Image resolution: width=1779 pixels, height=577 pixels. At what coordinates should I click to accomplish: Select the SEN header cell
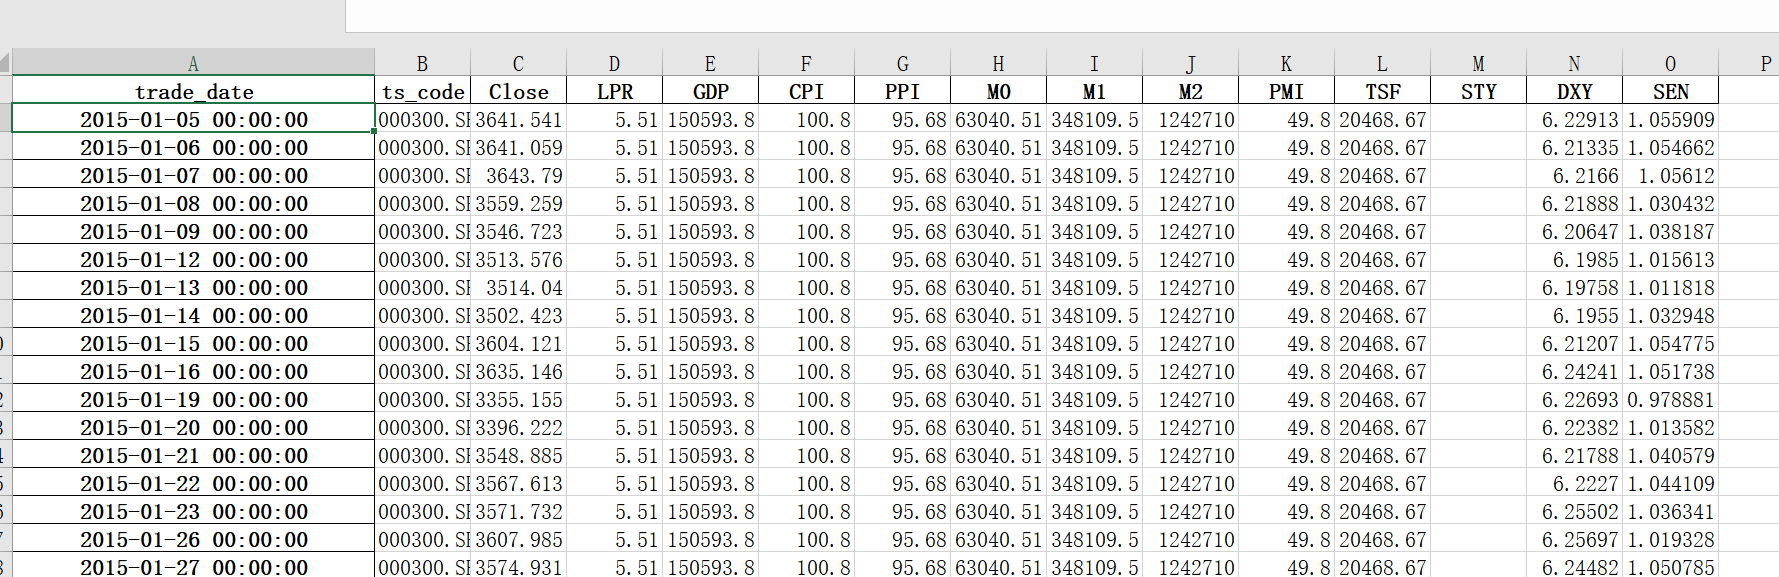pyautogui.click(x=1670, y=91)
